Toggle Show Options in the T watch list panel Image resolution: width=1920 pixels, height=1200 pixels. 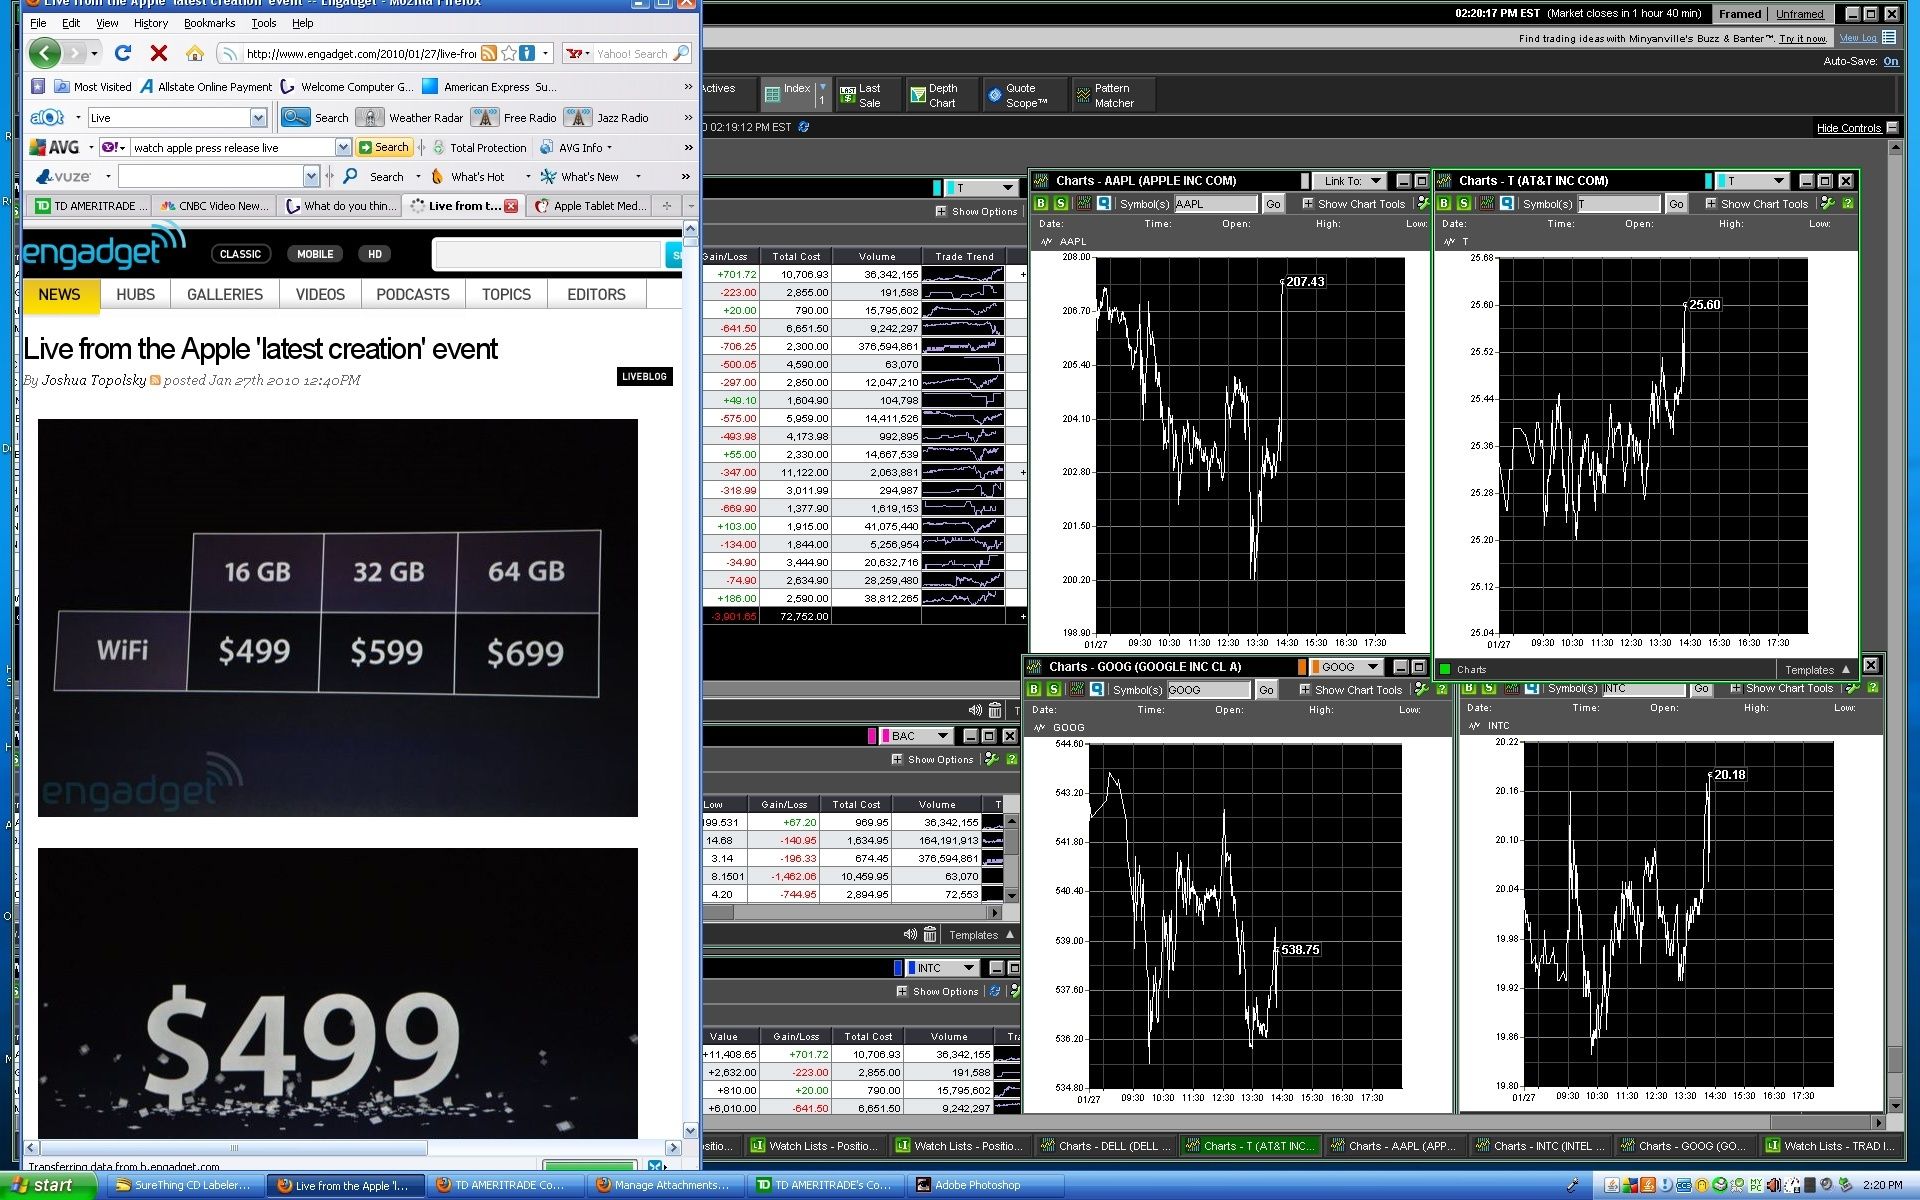point(977,212)
